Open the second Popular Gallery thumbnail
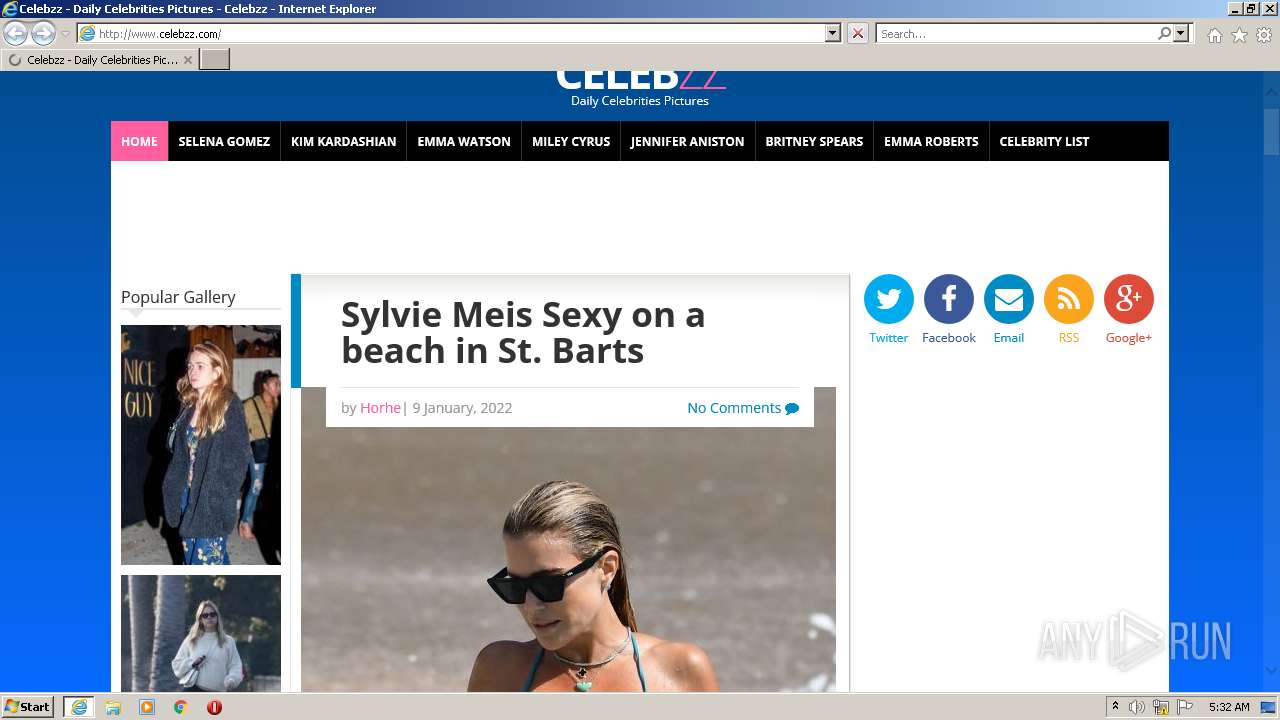Image resolution: width=1280 pixels, height=720 pixels. point(201,633)
